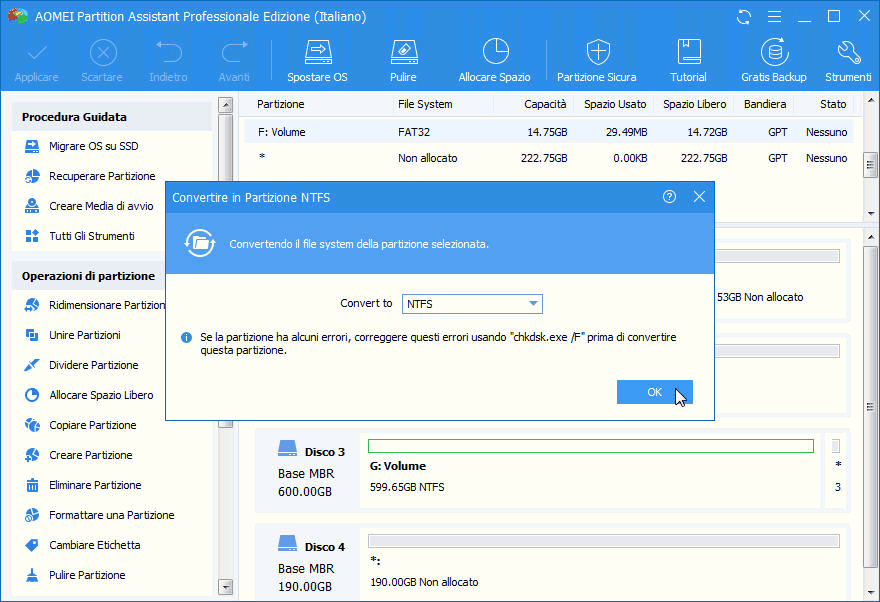This screenshot has width=880, height=602.
Task: Launch Gratis Backup from the toolbar
Action: click(x=774, y=61)
